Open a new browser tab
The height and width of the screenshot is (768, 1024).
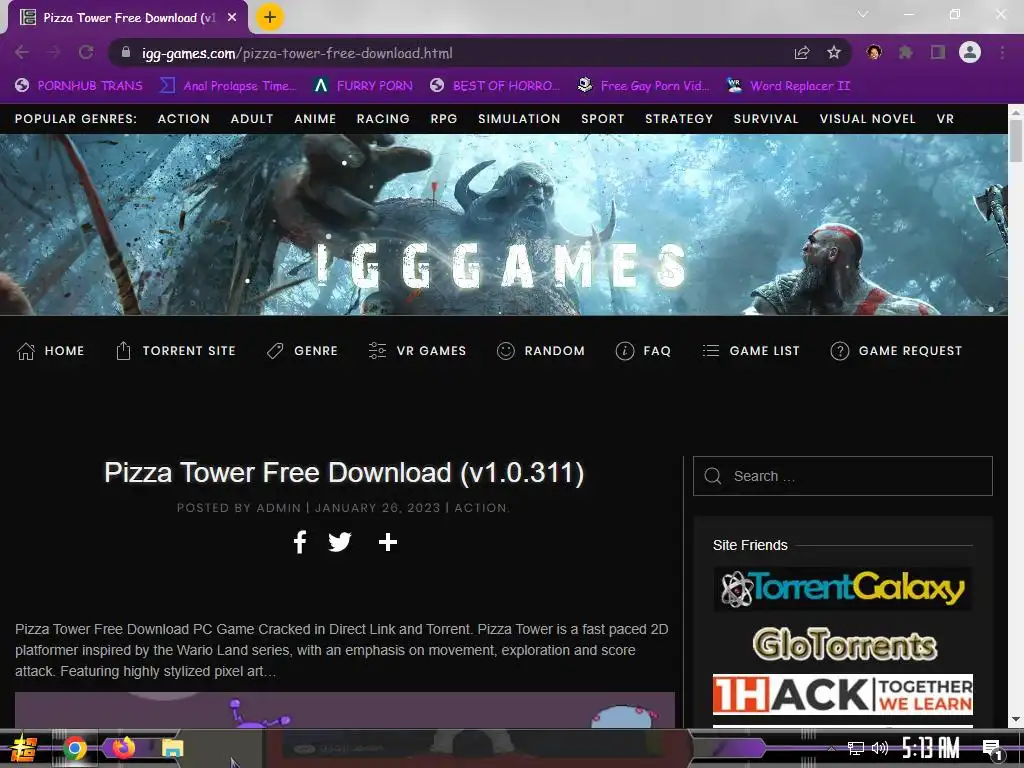(x=270, y=17)
